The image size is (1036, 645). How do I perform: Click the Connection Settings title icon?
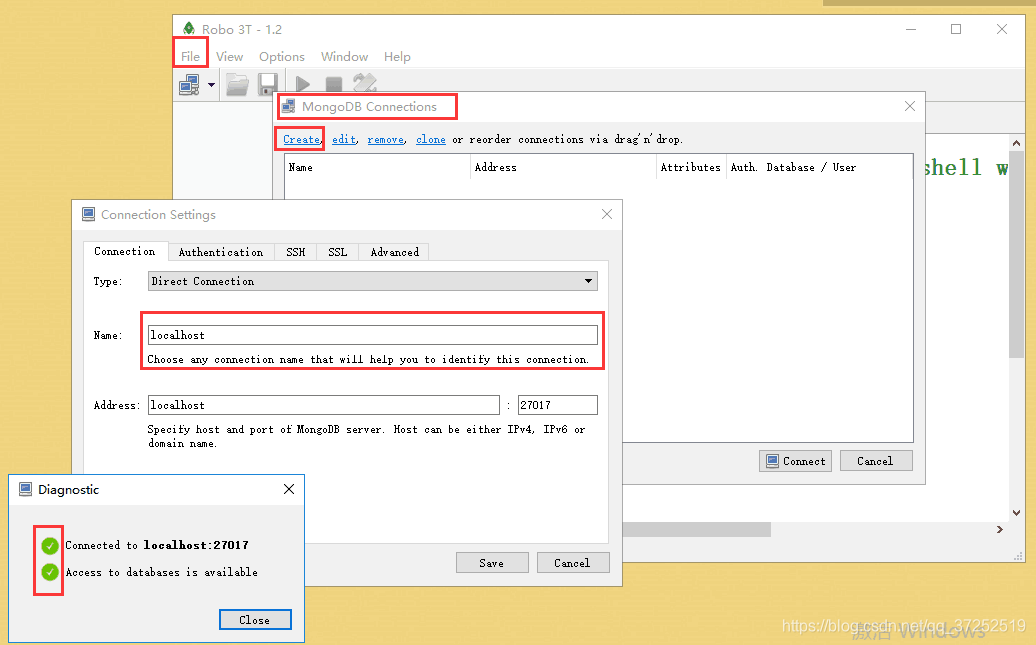point(88,214)
